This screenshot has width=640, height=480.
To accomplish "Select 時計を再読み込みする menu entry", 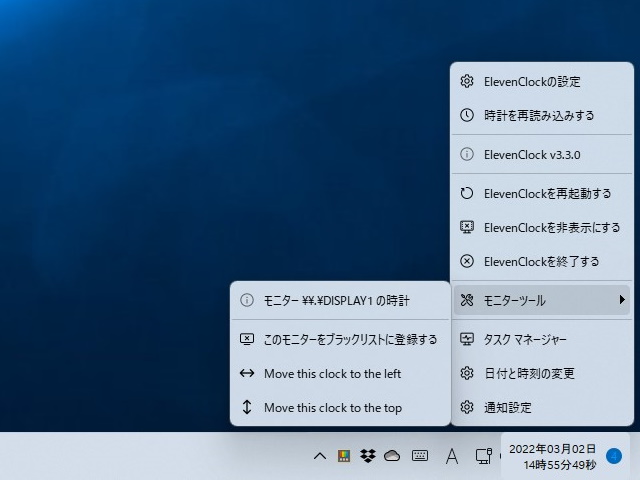I will (542, 116).
